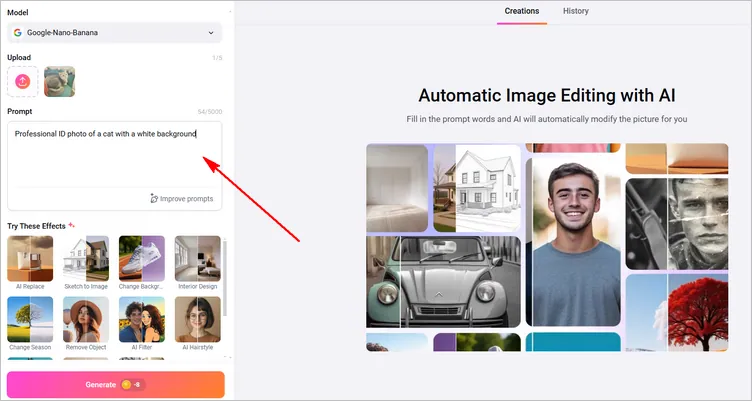Switch to the History tab

click(576, 11)
